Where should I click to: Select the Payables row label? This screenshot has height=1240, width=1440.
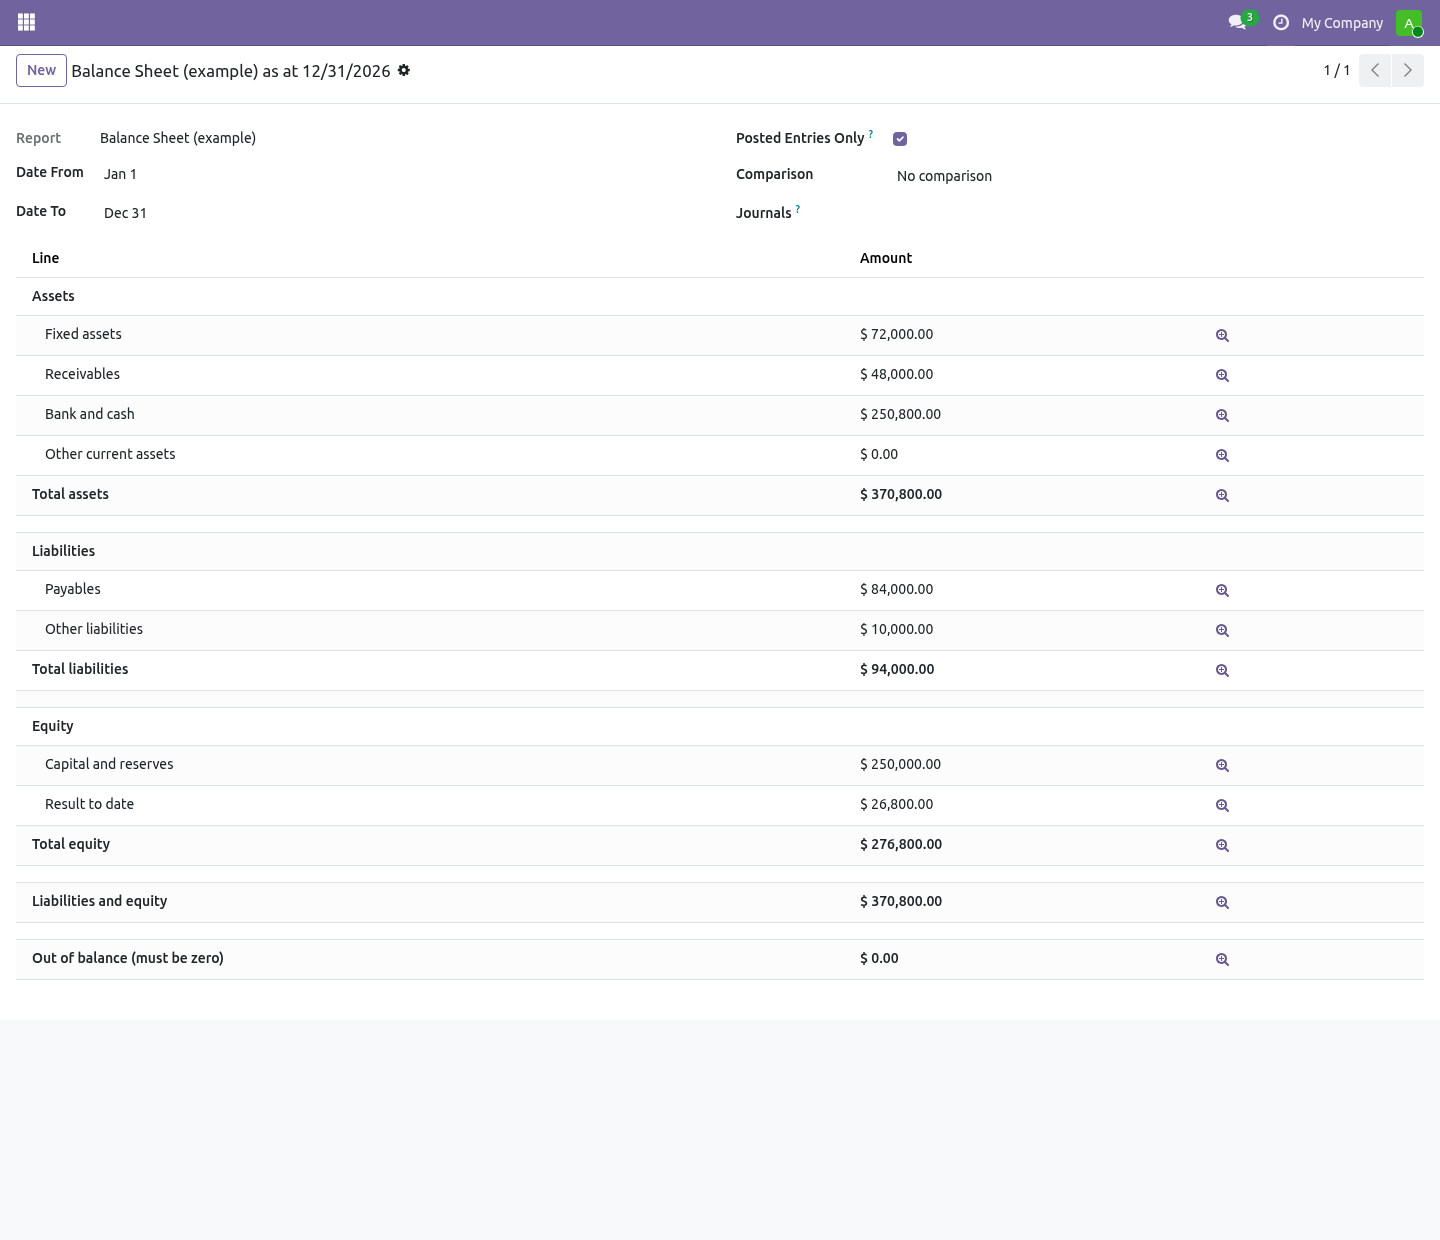coord(73,589)
